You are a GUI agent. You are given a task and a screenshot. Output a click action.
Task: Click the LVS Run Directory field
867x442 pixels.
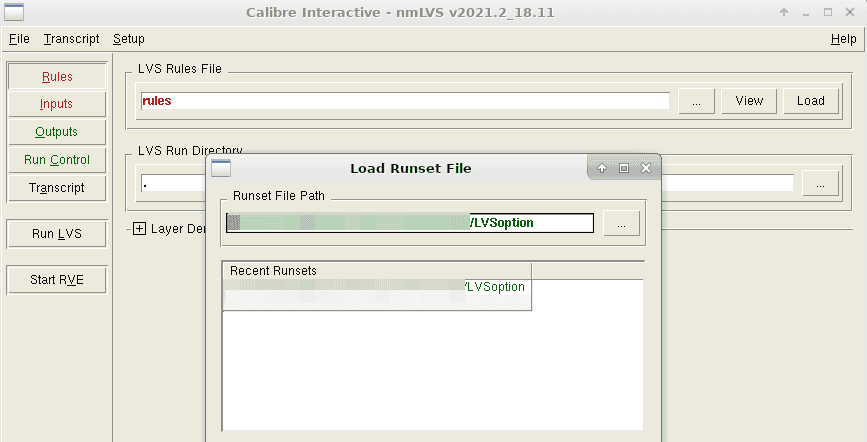tap(173, 184)
